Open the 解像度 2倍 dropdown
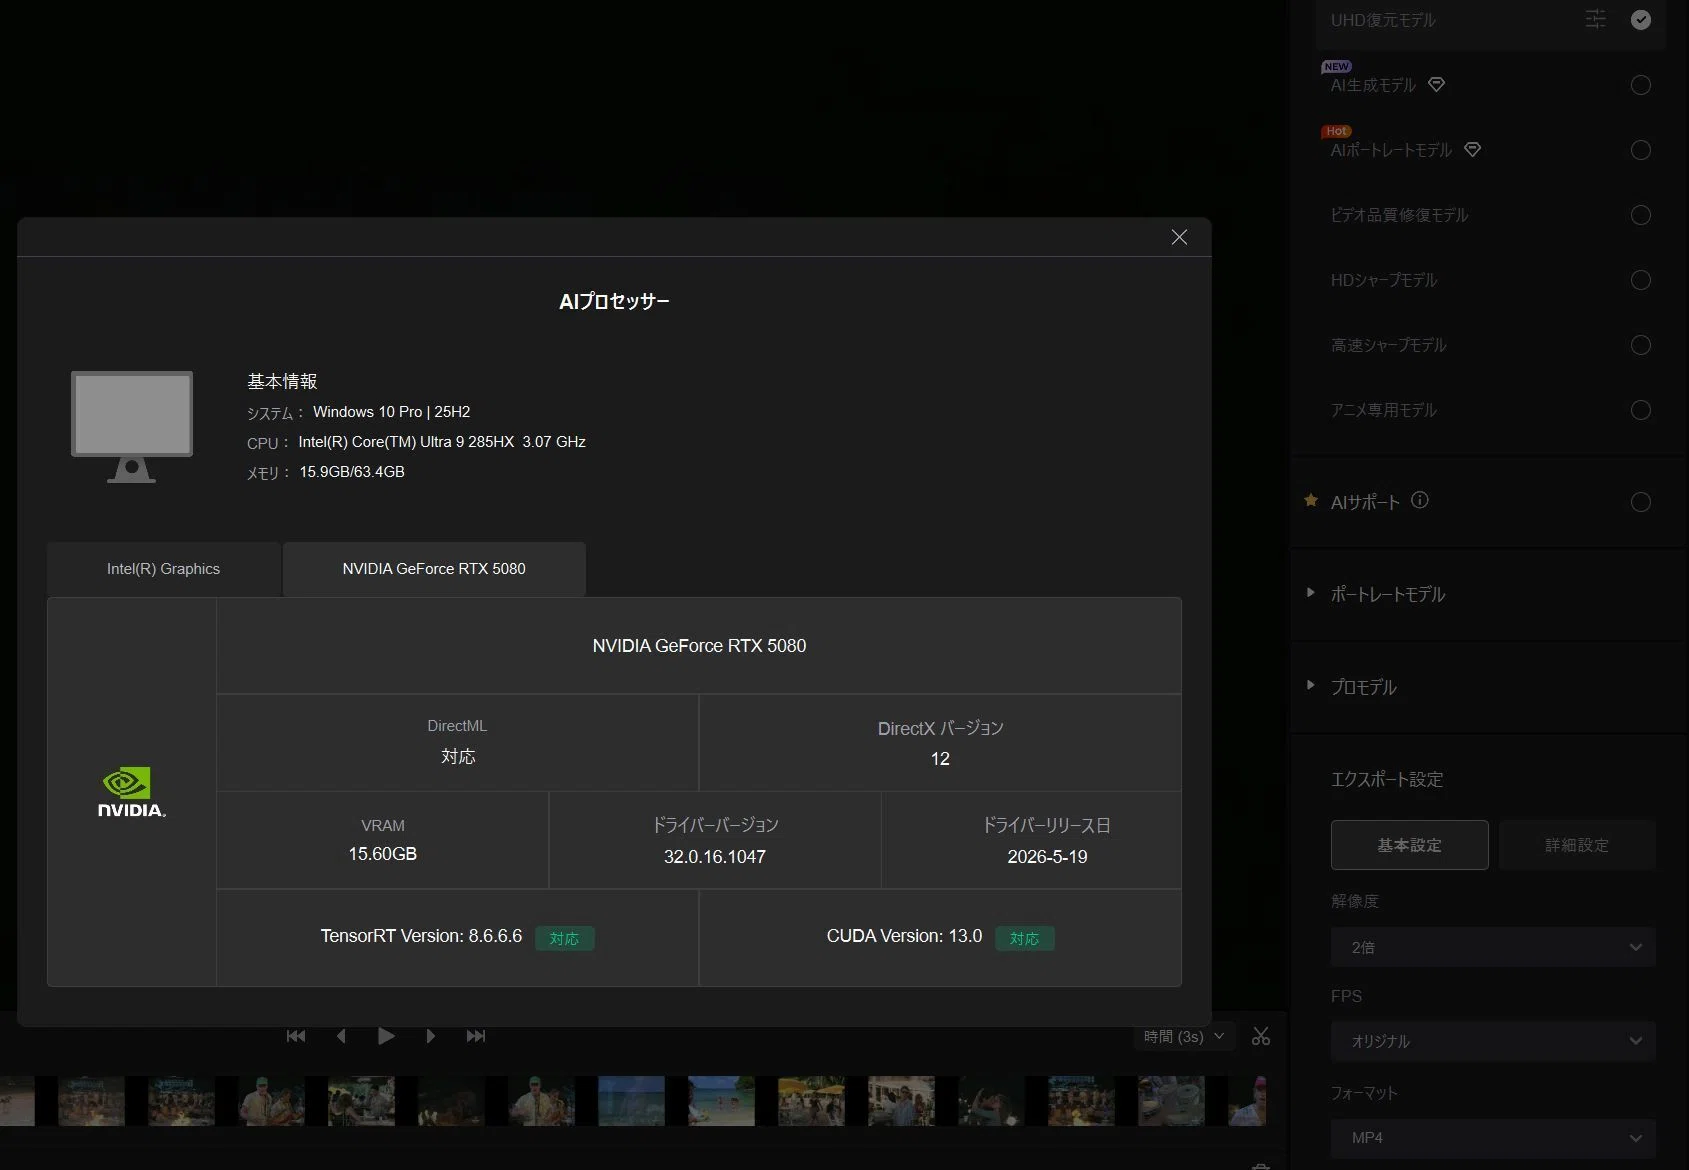Image resolution: width=1689 pixels, height=1170 pixels. click(x=1493, y=947)
